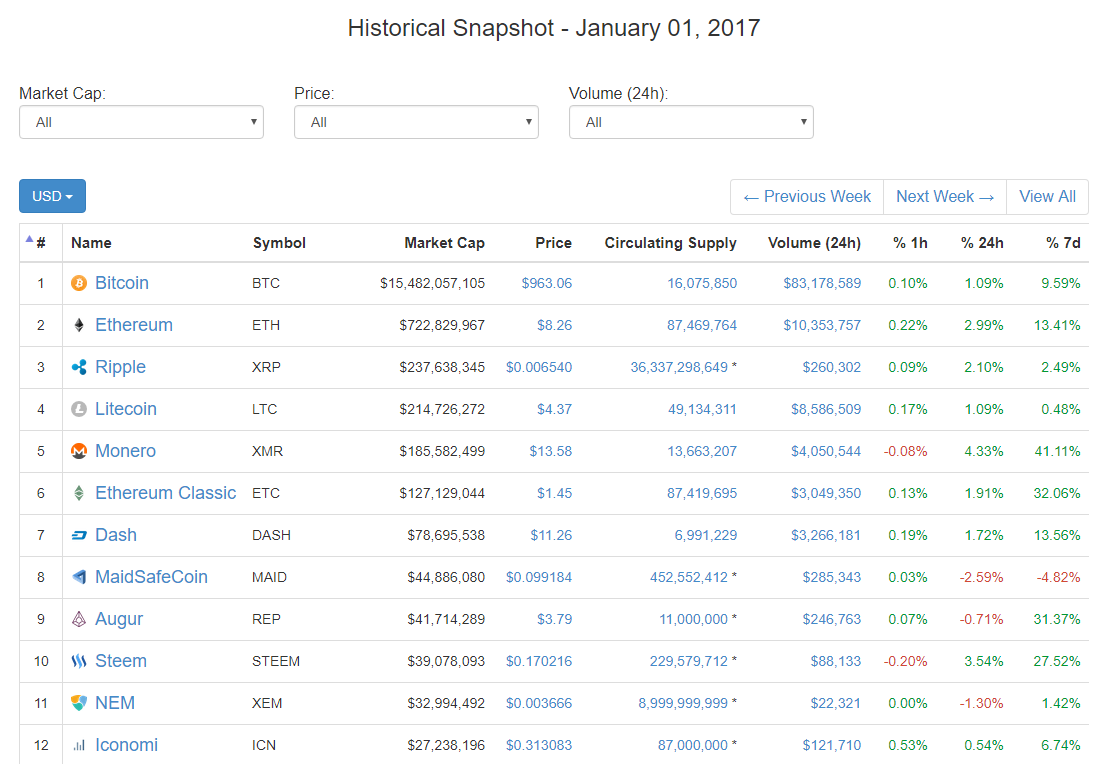Open the Monero name link

click(x=125, y=451)
